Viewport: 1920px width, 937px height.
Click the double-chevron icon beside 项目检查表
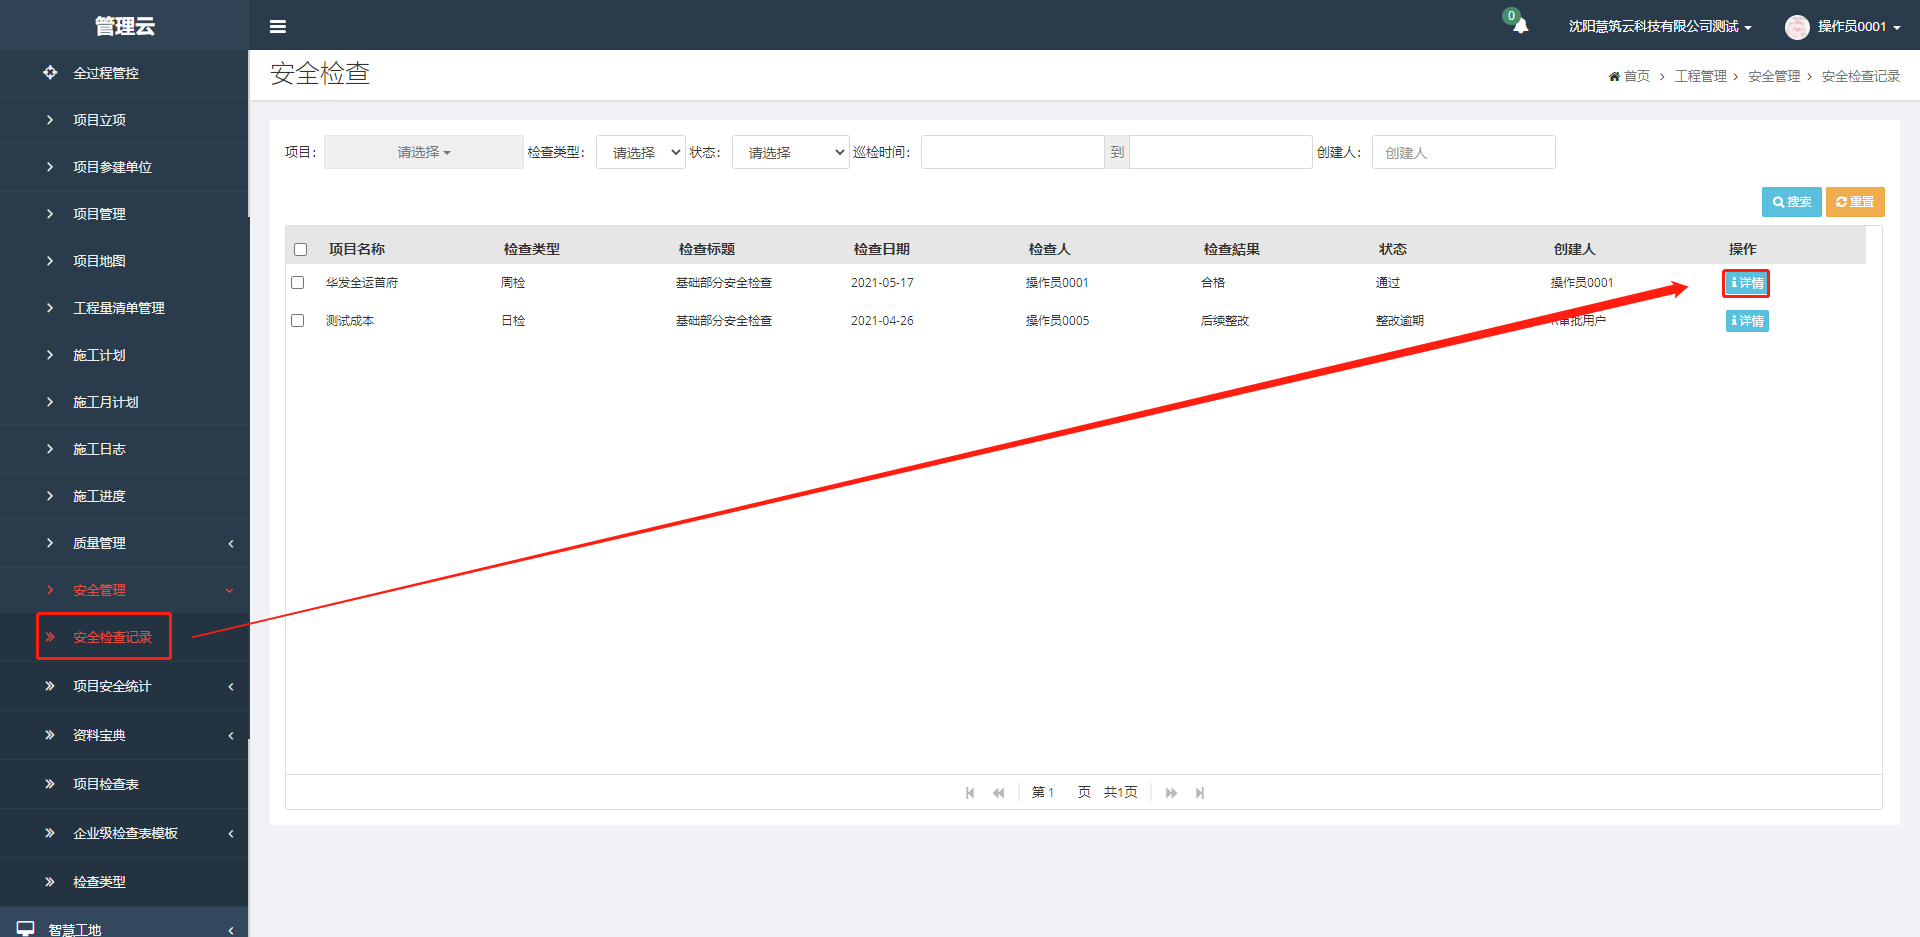coord(50,784)
